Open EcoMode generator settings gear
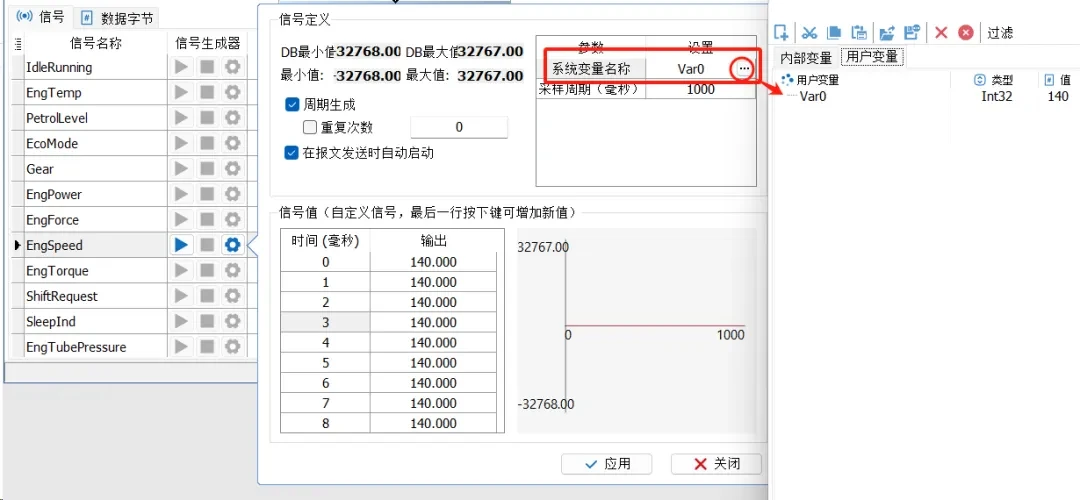Viewport: 1080px width, 500px height. tap(233, 143)
